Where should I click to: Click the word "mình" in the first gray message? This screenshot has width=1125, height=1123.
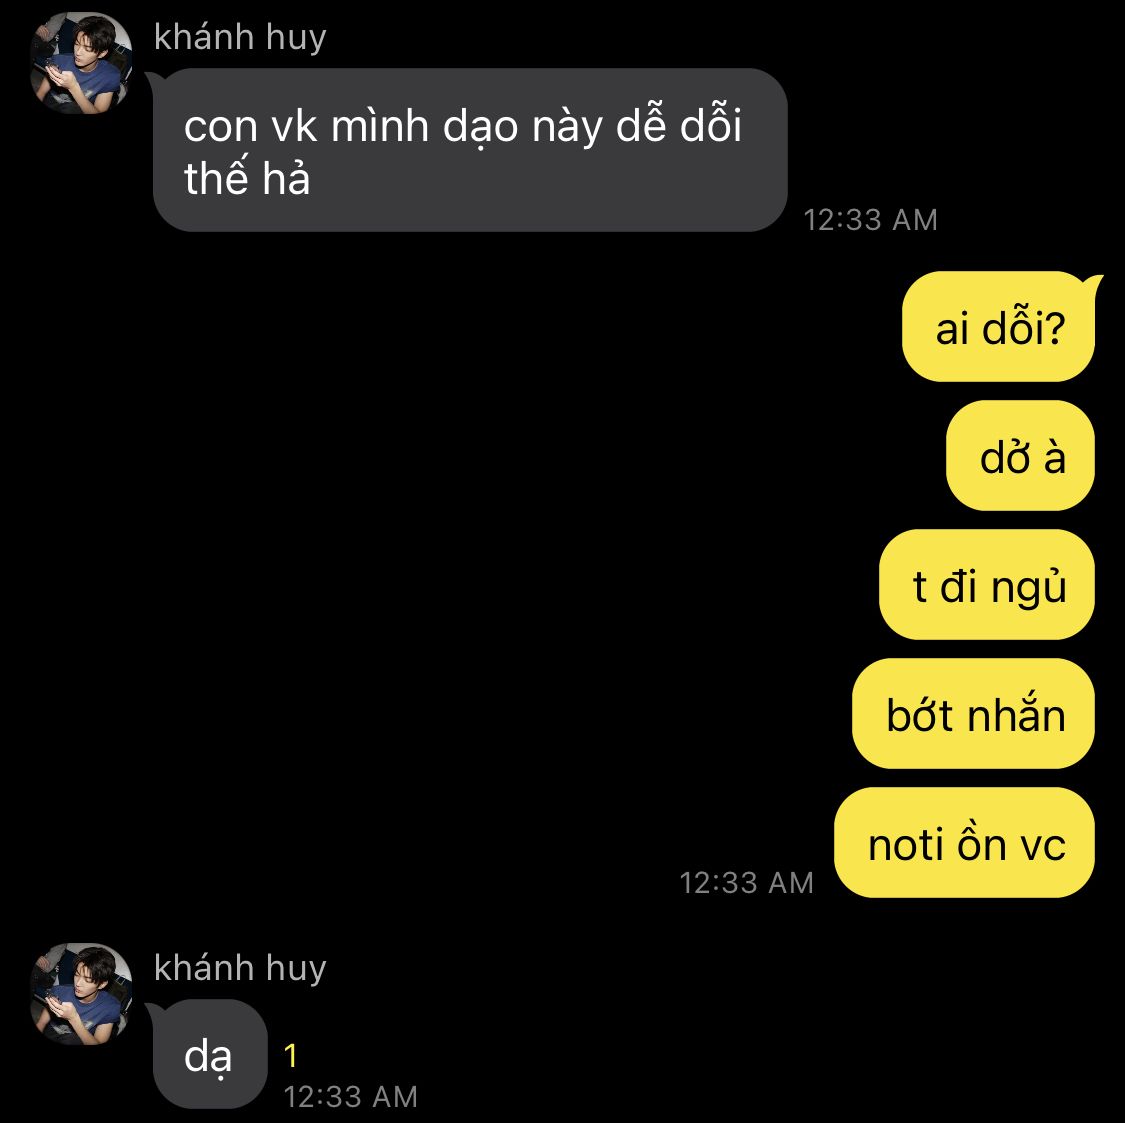click(x=380, y=126)
